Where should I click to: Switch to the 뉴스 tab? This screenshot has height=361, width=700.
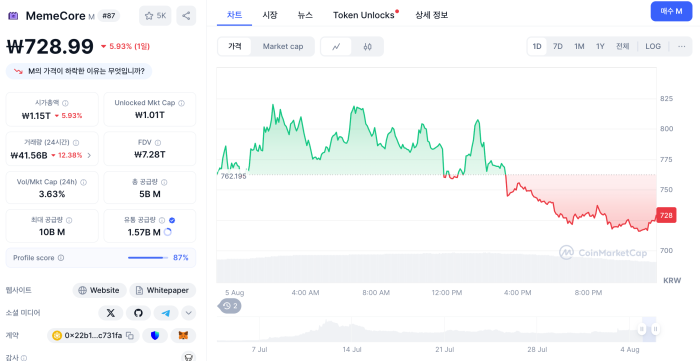pyautogui.click(x=305, y=15)
